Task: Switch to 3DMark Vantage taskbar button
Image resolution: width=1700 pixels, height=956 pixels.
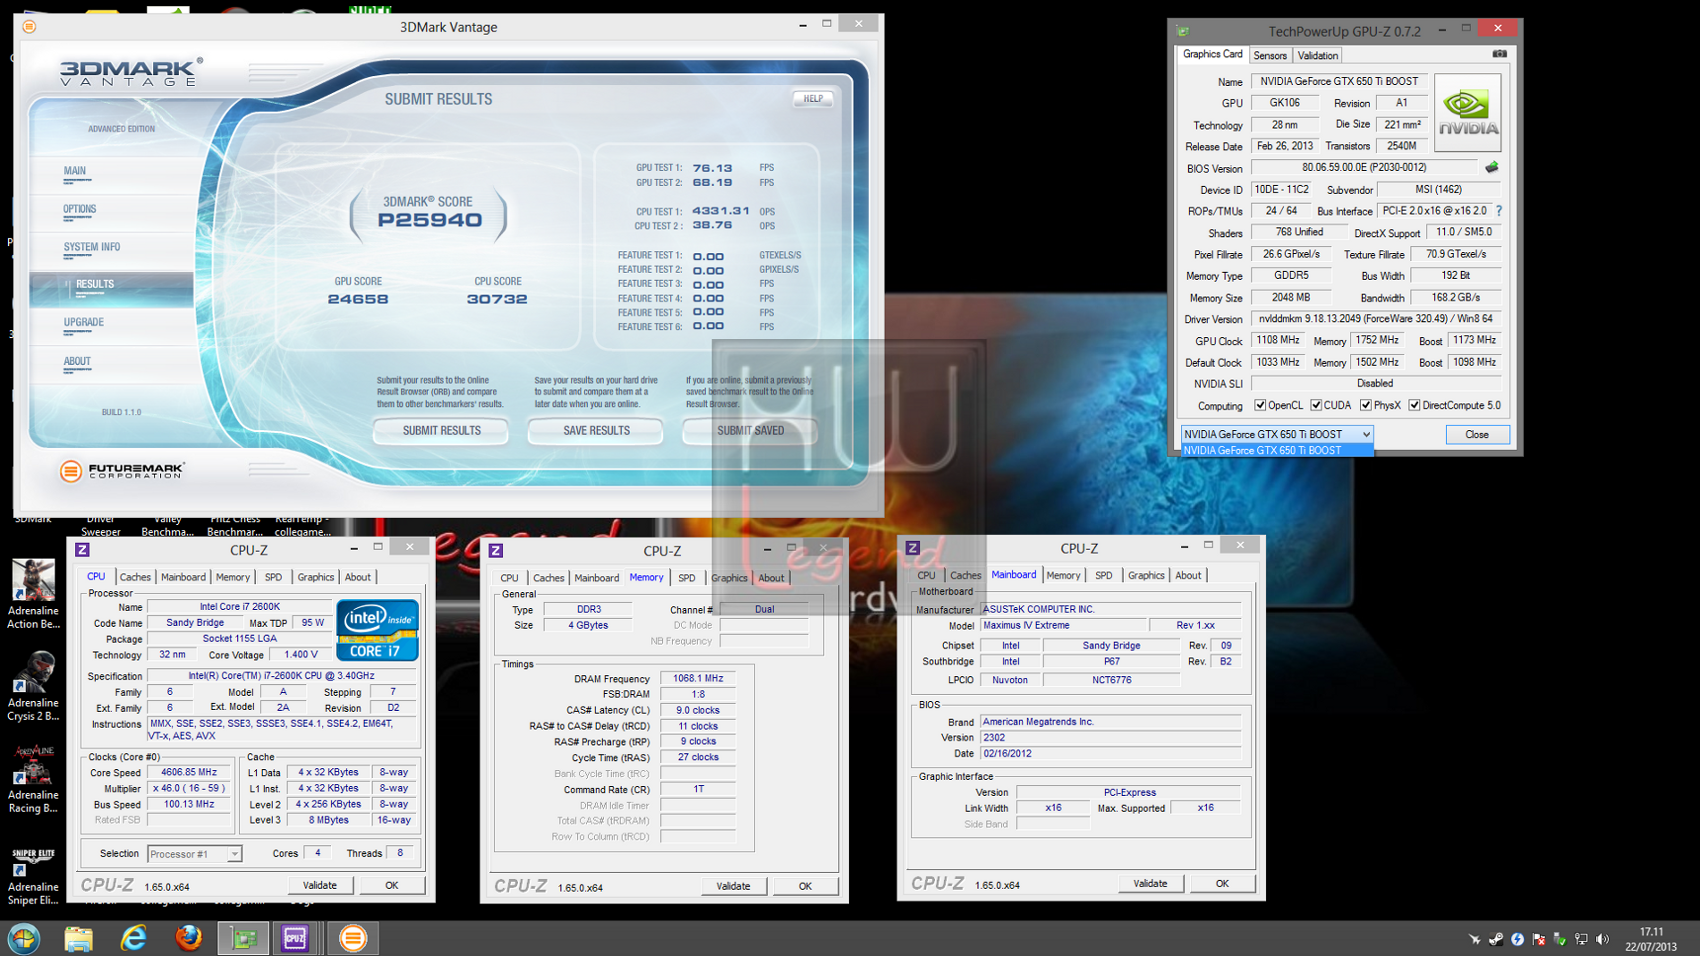Action: (352, 938)
